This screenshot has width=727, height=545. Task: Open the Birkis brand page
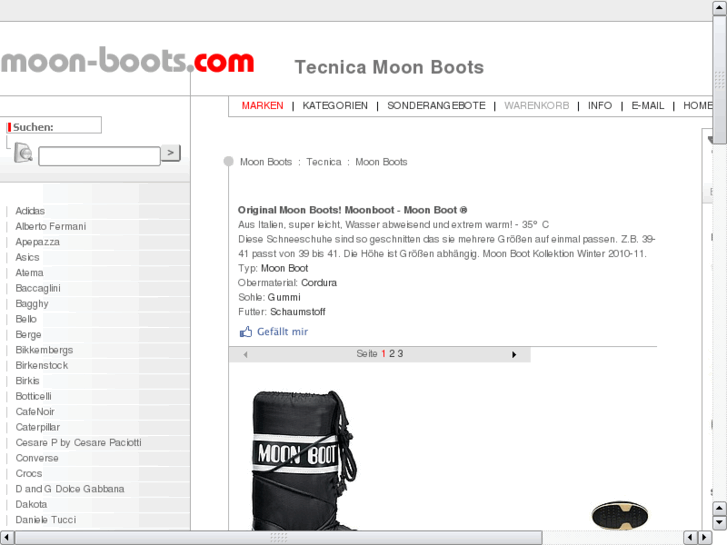pos(27,381)
